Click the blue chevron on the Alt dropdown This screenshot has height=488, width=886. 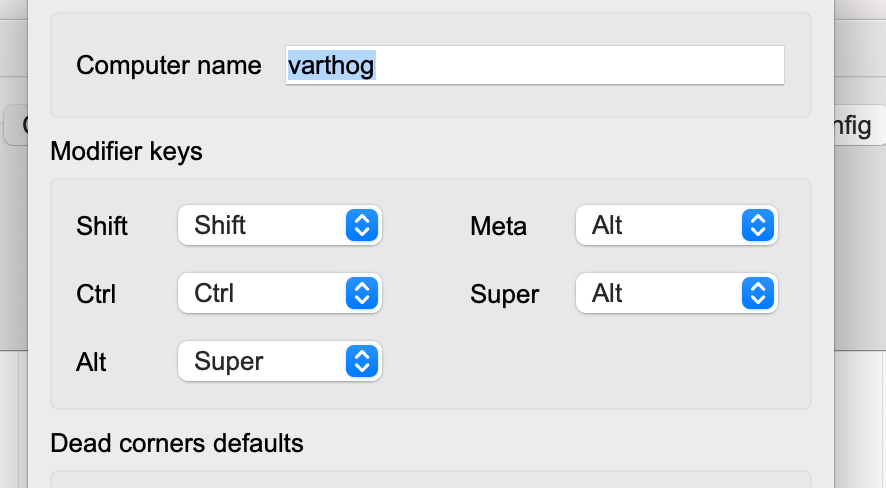coord(360,361)
